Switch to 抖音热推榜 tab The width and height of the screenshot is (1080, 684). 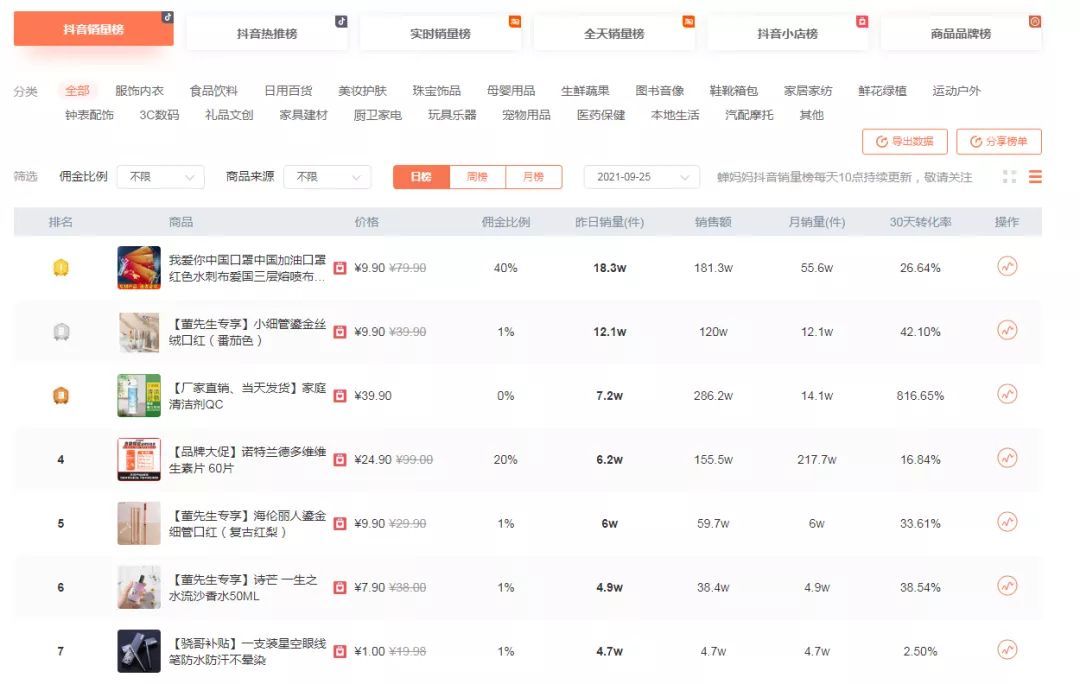click(267, 32)
